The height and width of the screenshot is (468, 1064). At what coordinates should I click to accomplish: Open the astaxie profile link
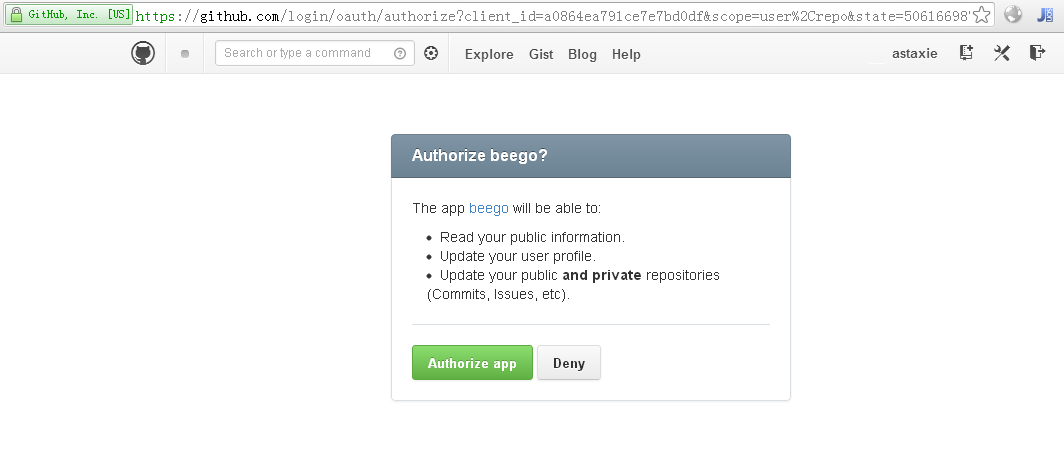pos(914,54)
